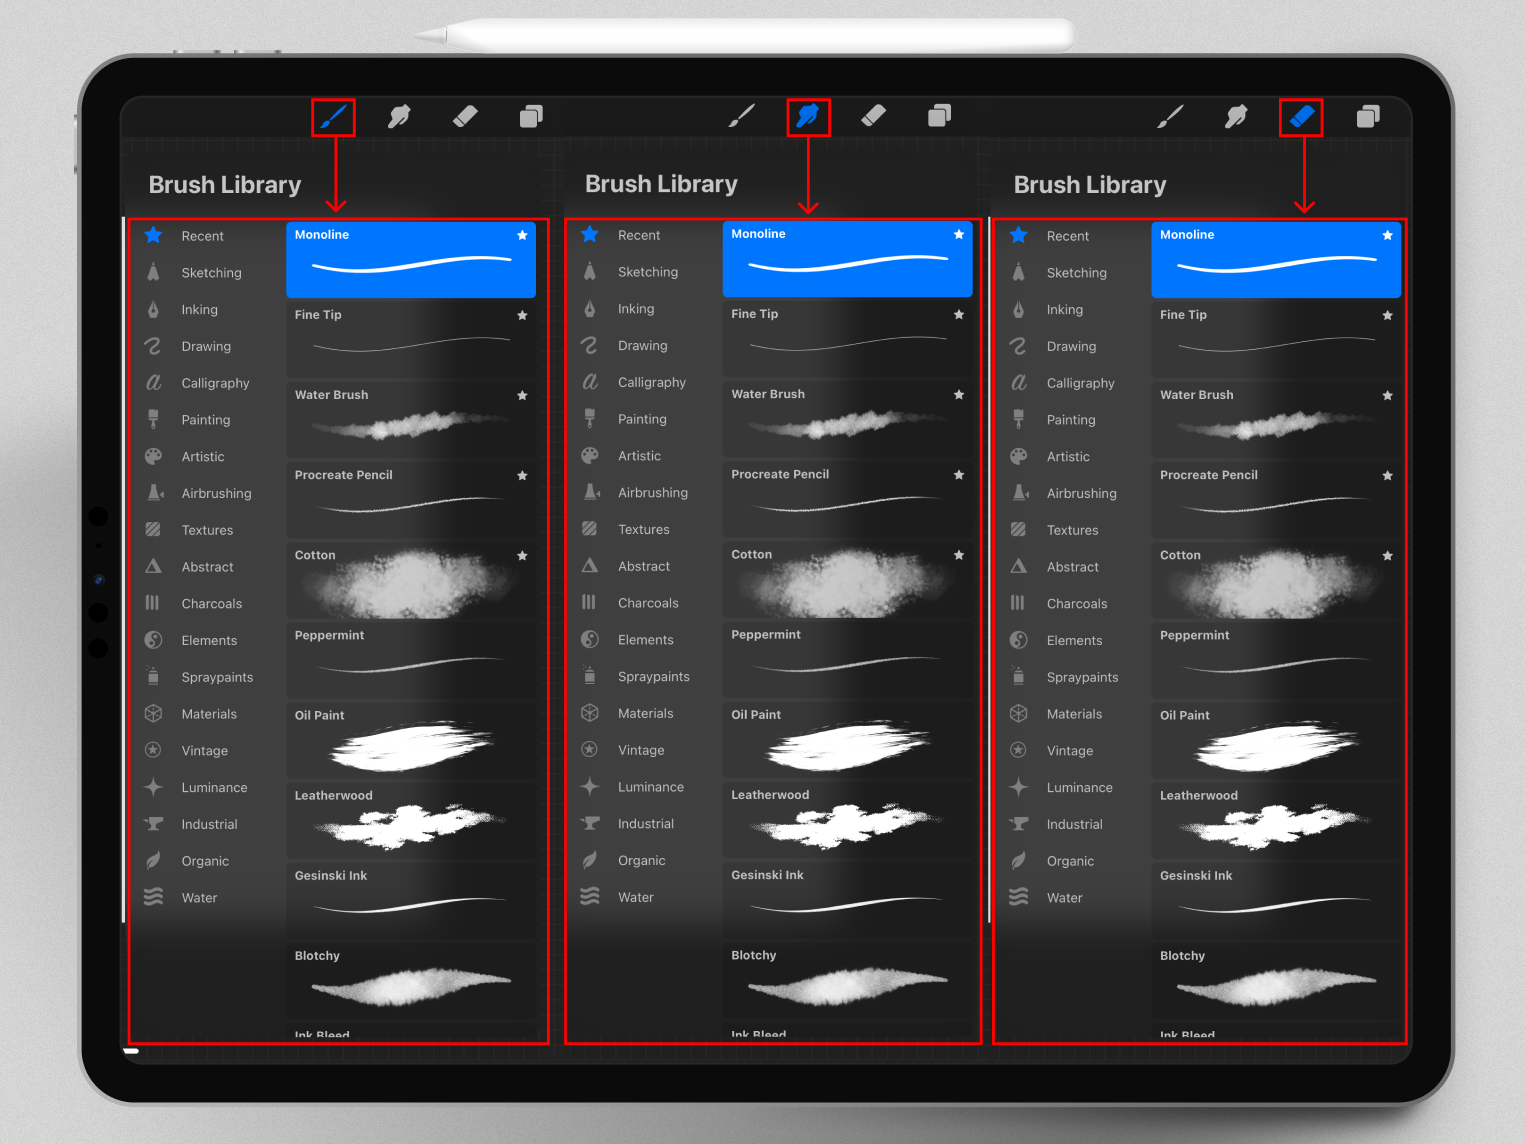Toggle Monoline star in middle library
The width and height of the screenshot is (1526, 1144).
click(x=959, y=234)
